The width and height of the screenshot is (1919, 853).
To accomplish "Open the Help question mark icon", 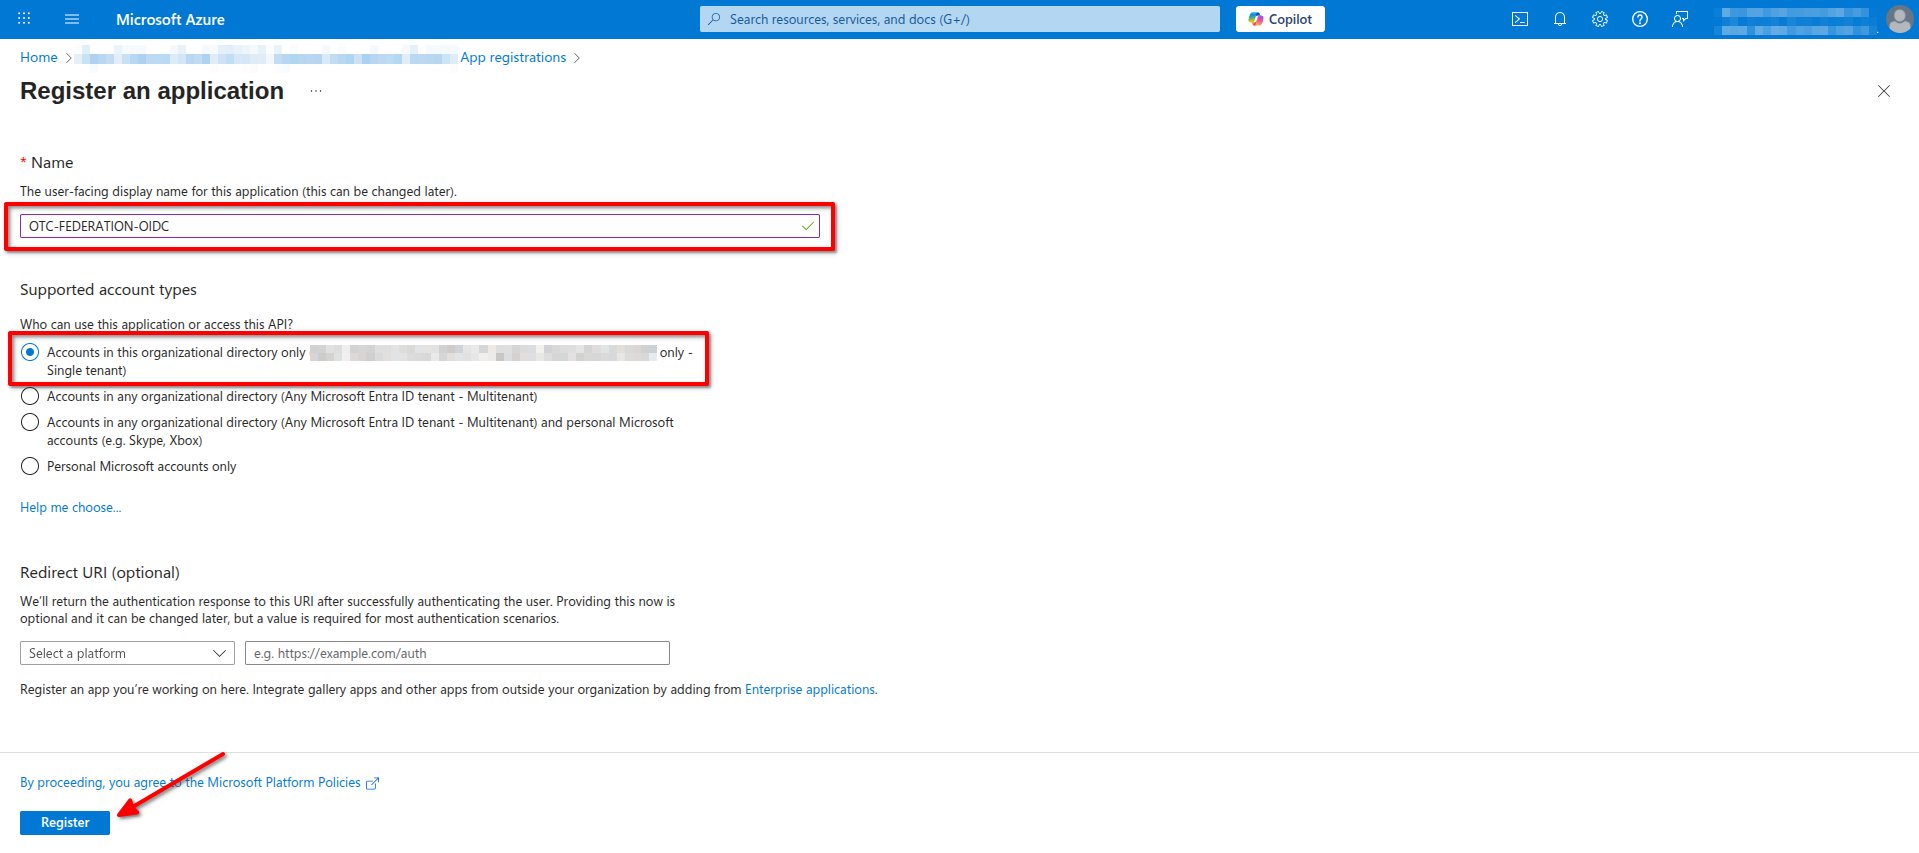I will point(1639,19).
